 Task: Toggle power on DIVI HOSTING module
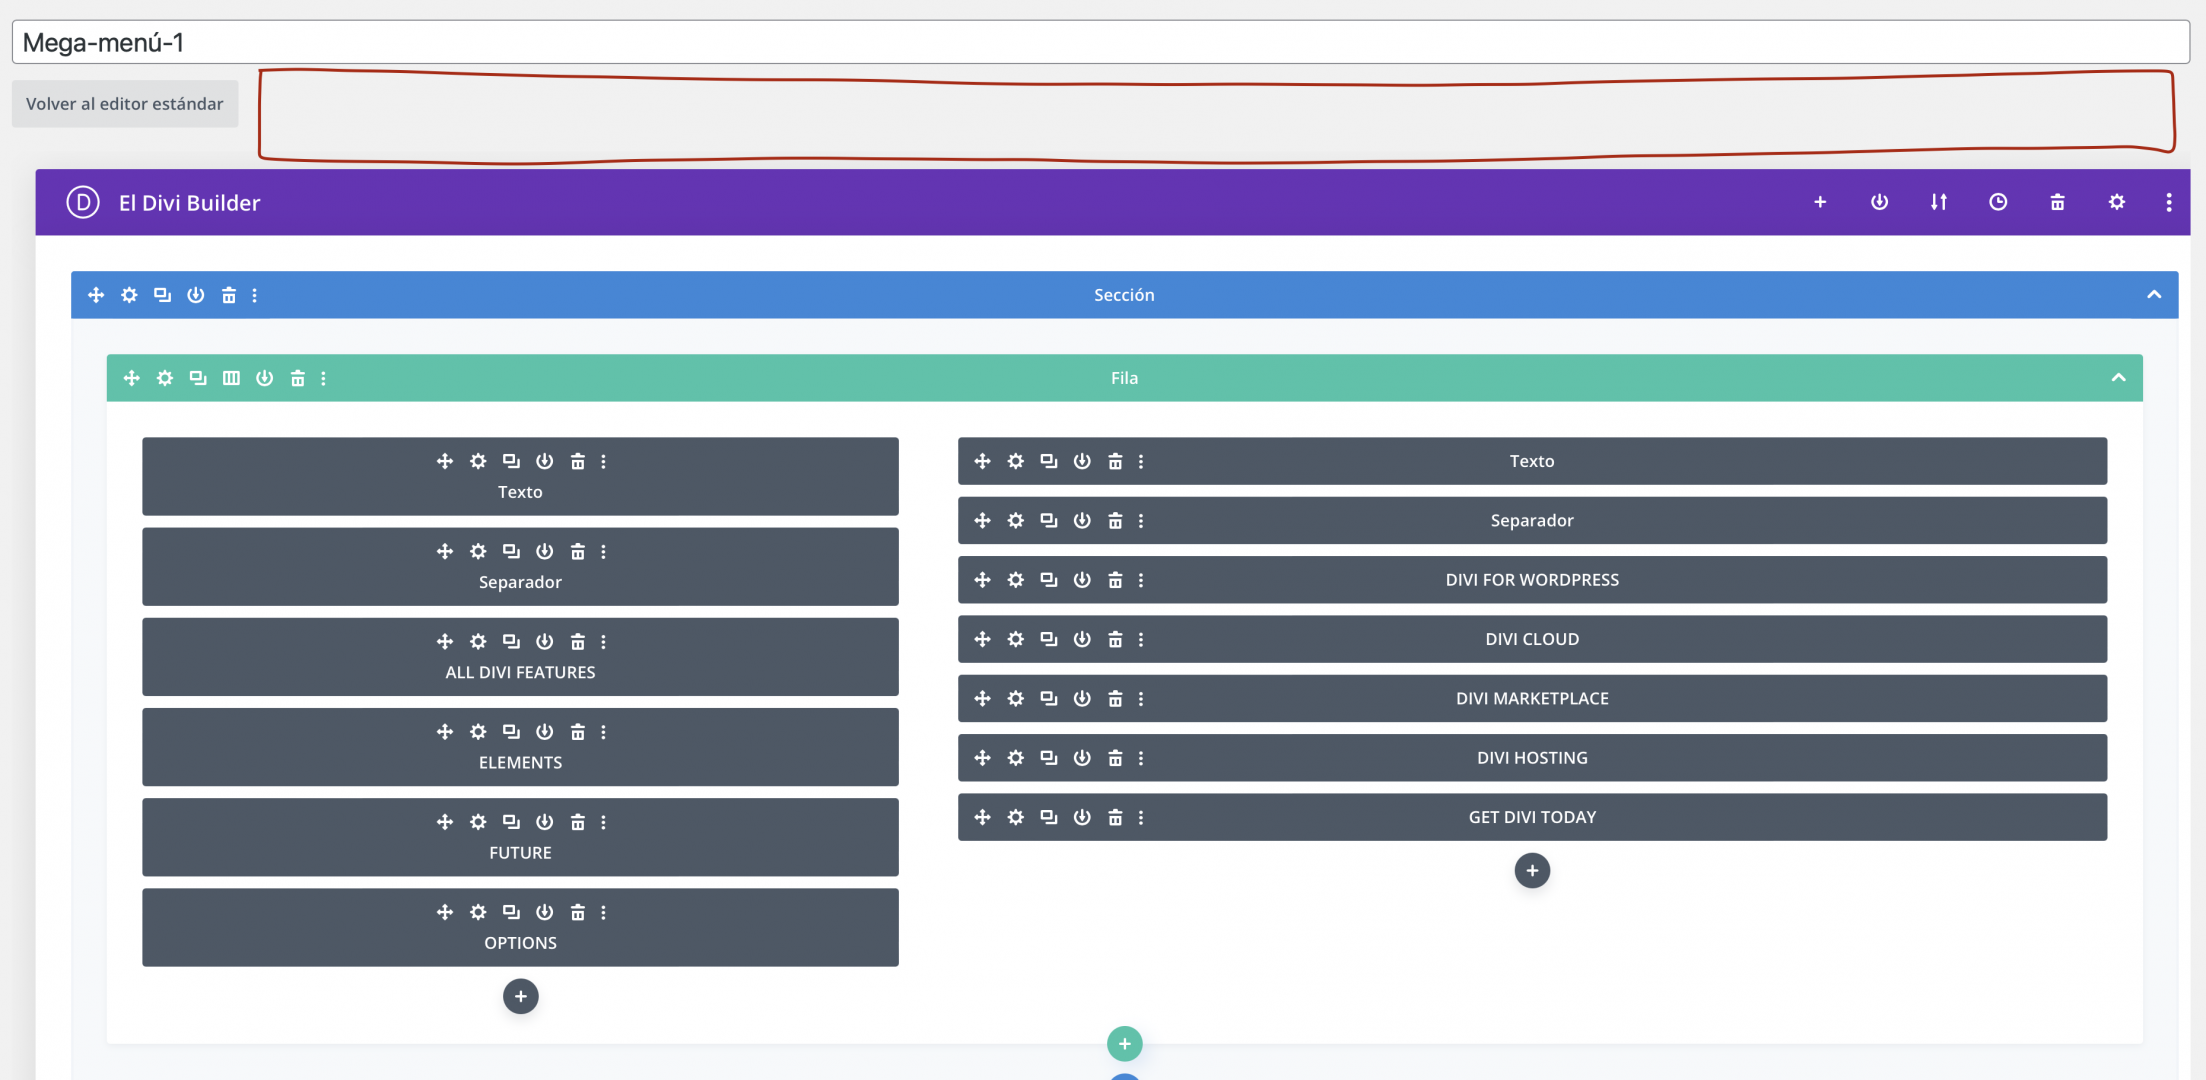point(1082,758)
